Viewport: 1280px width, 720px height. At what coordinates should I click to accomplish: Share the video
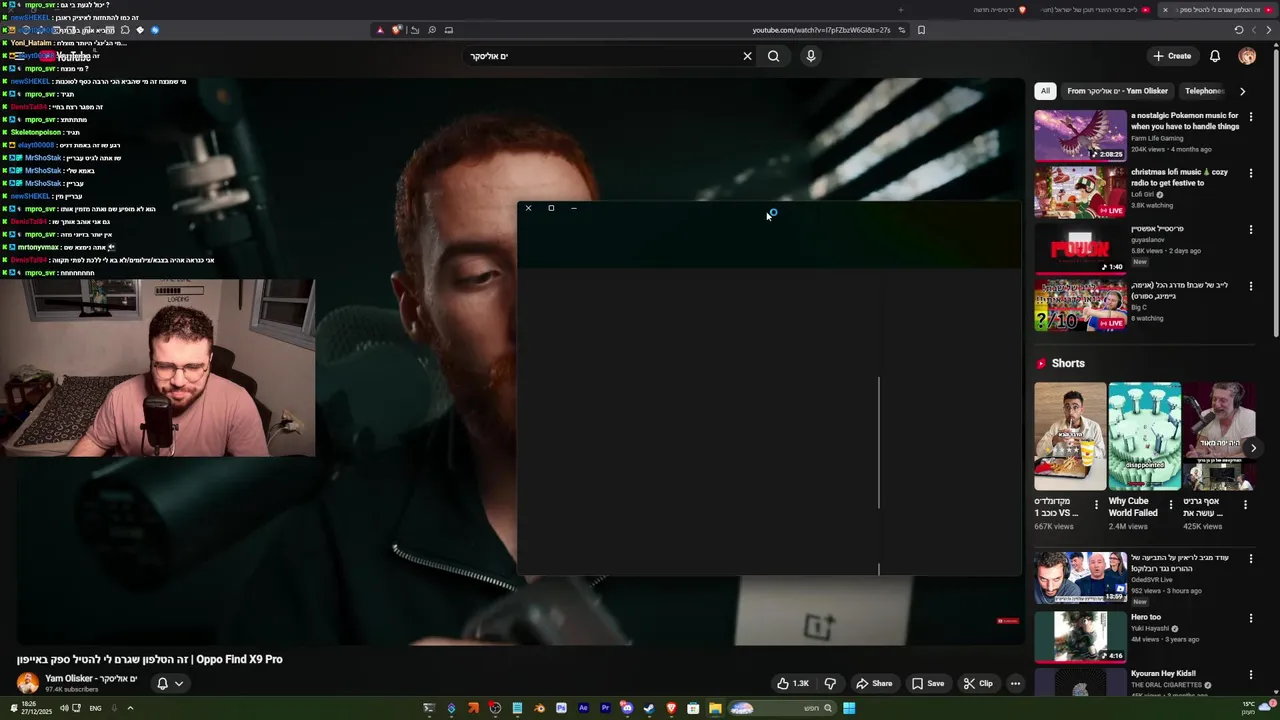(x=873, y=683)
